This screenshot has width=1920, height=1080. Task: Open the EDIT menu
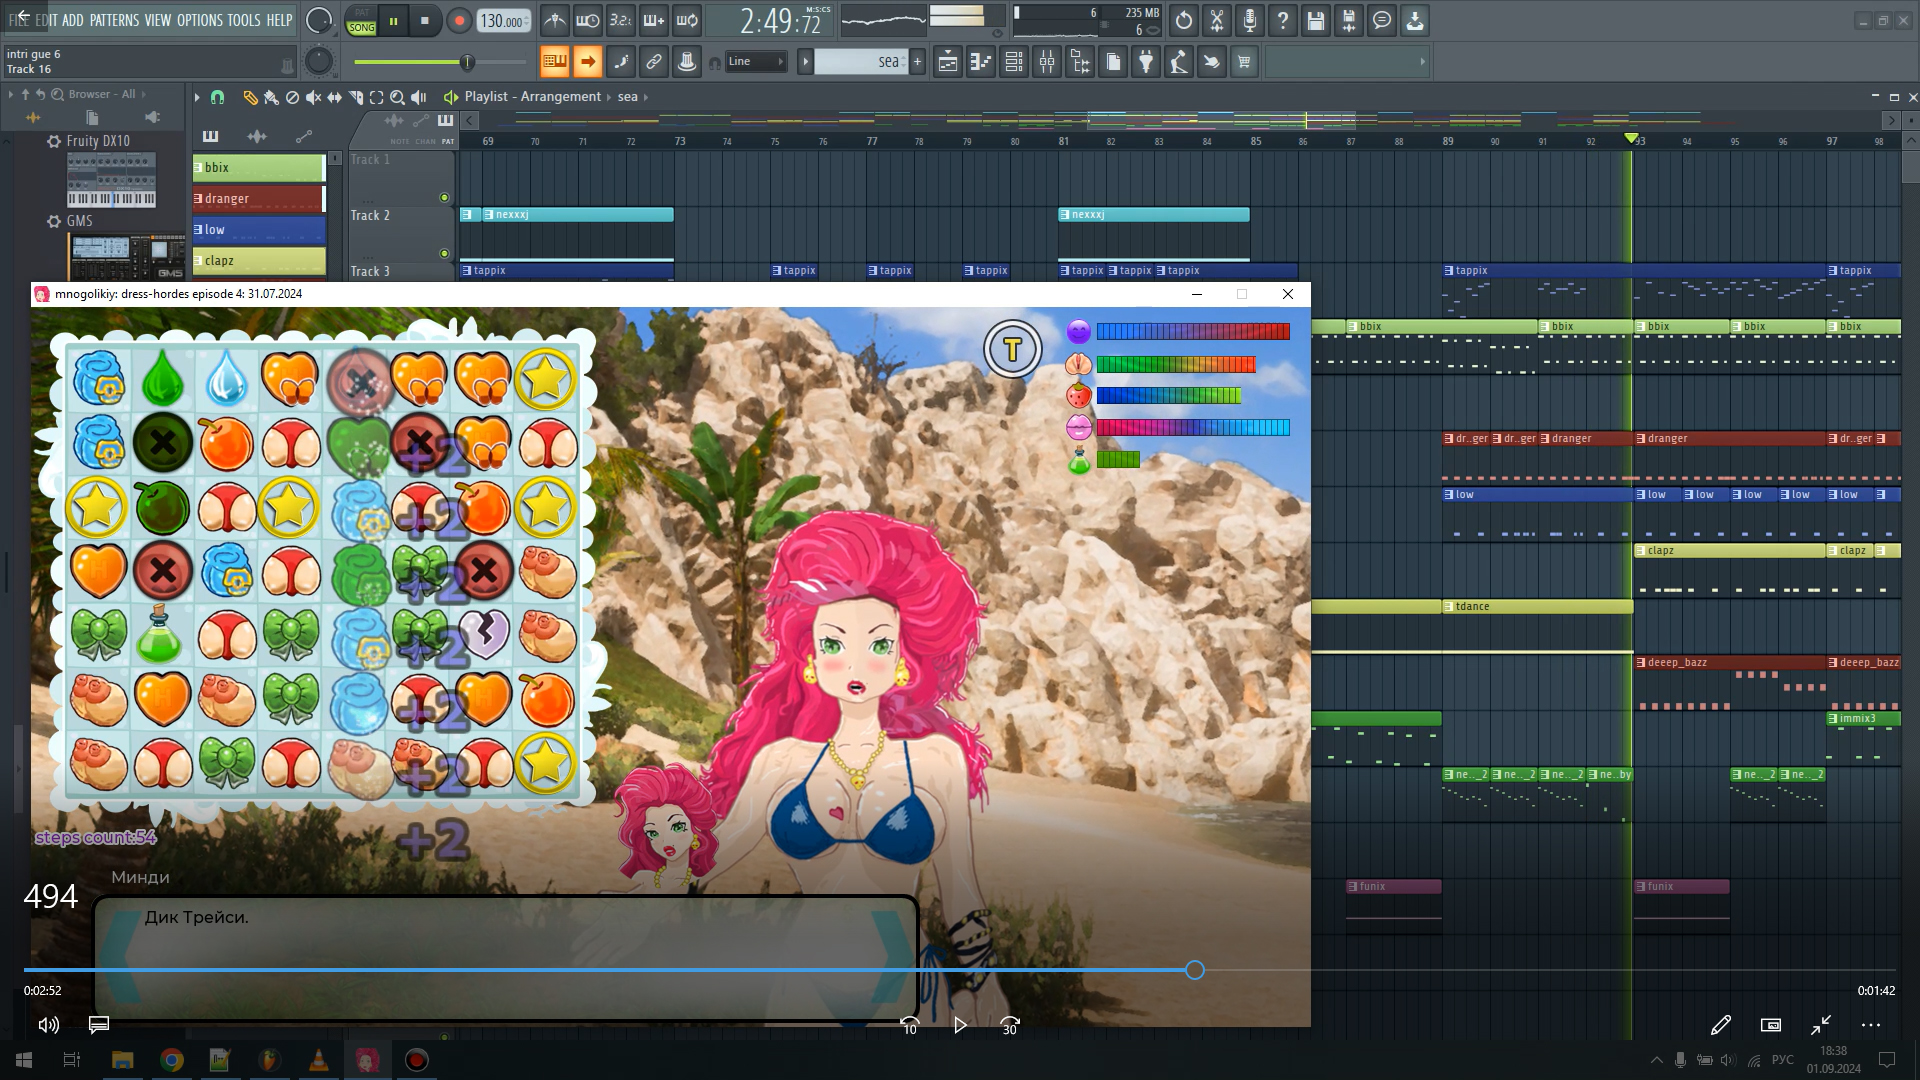46,20
